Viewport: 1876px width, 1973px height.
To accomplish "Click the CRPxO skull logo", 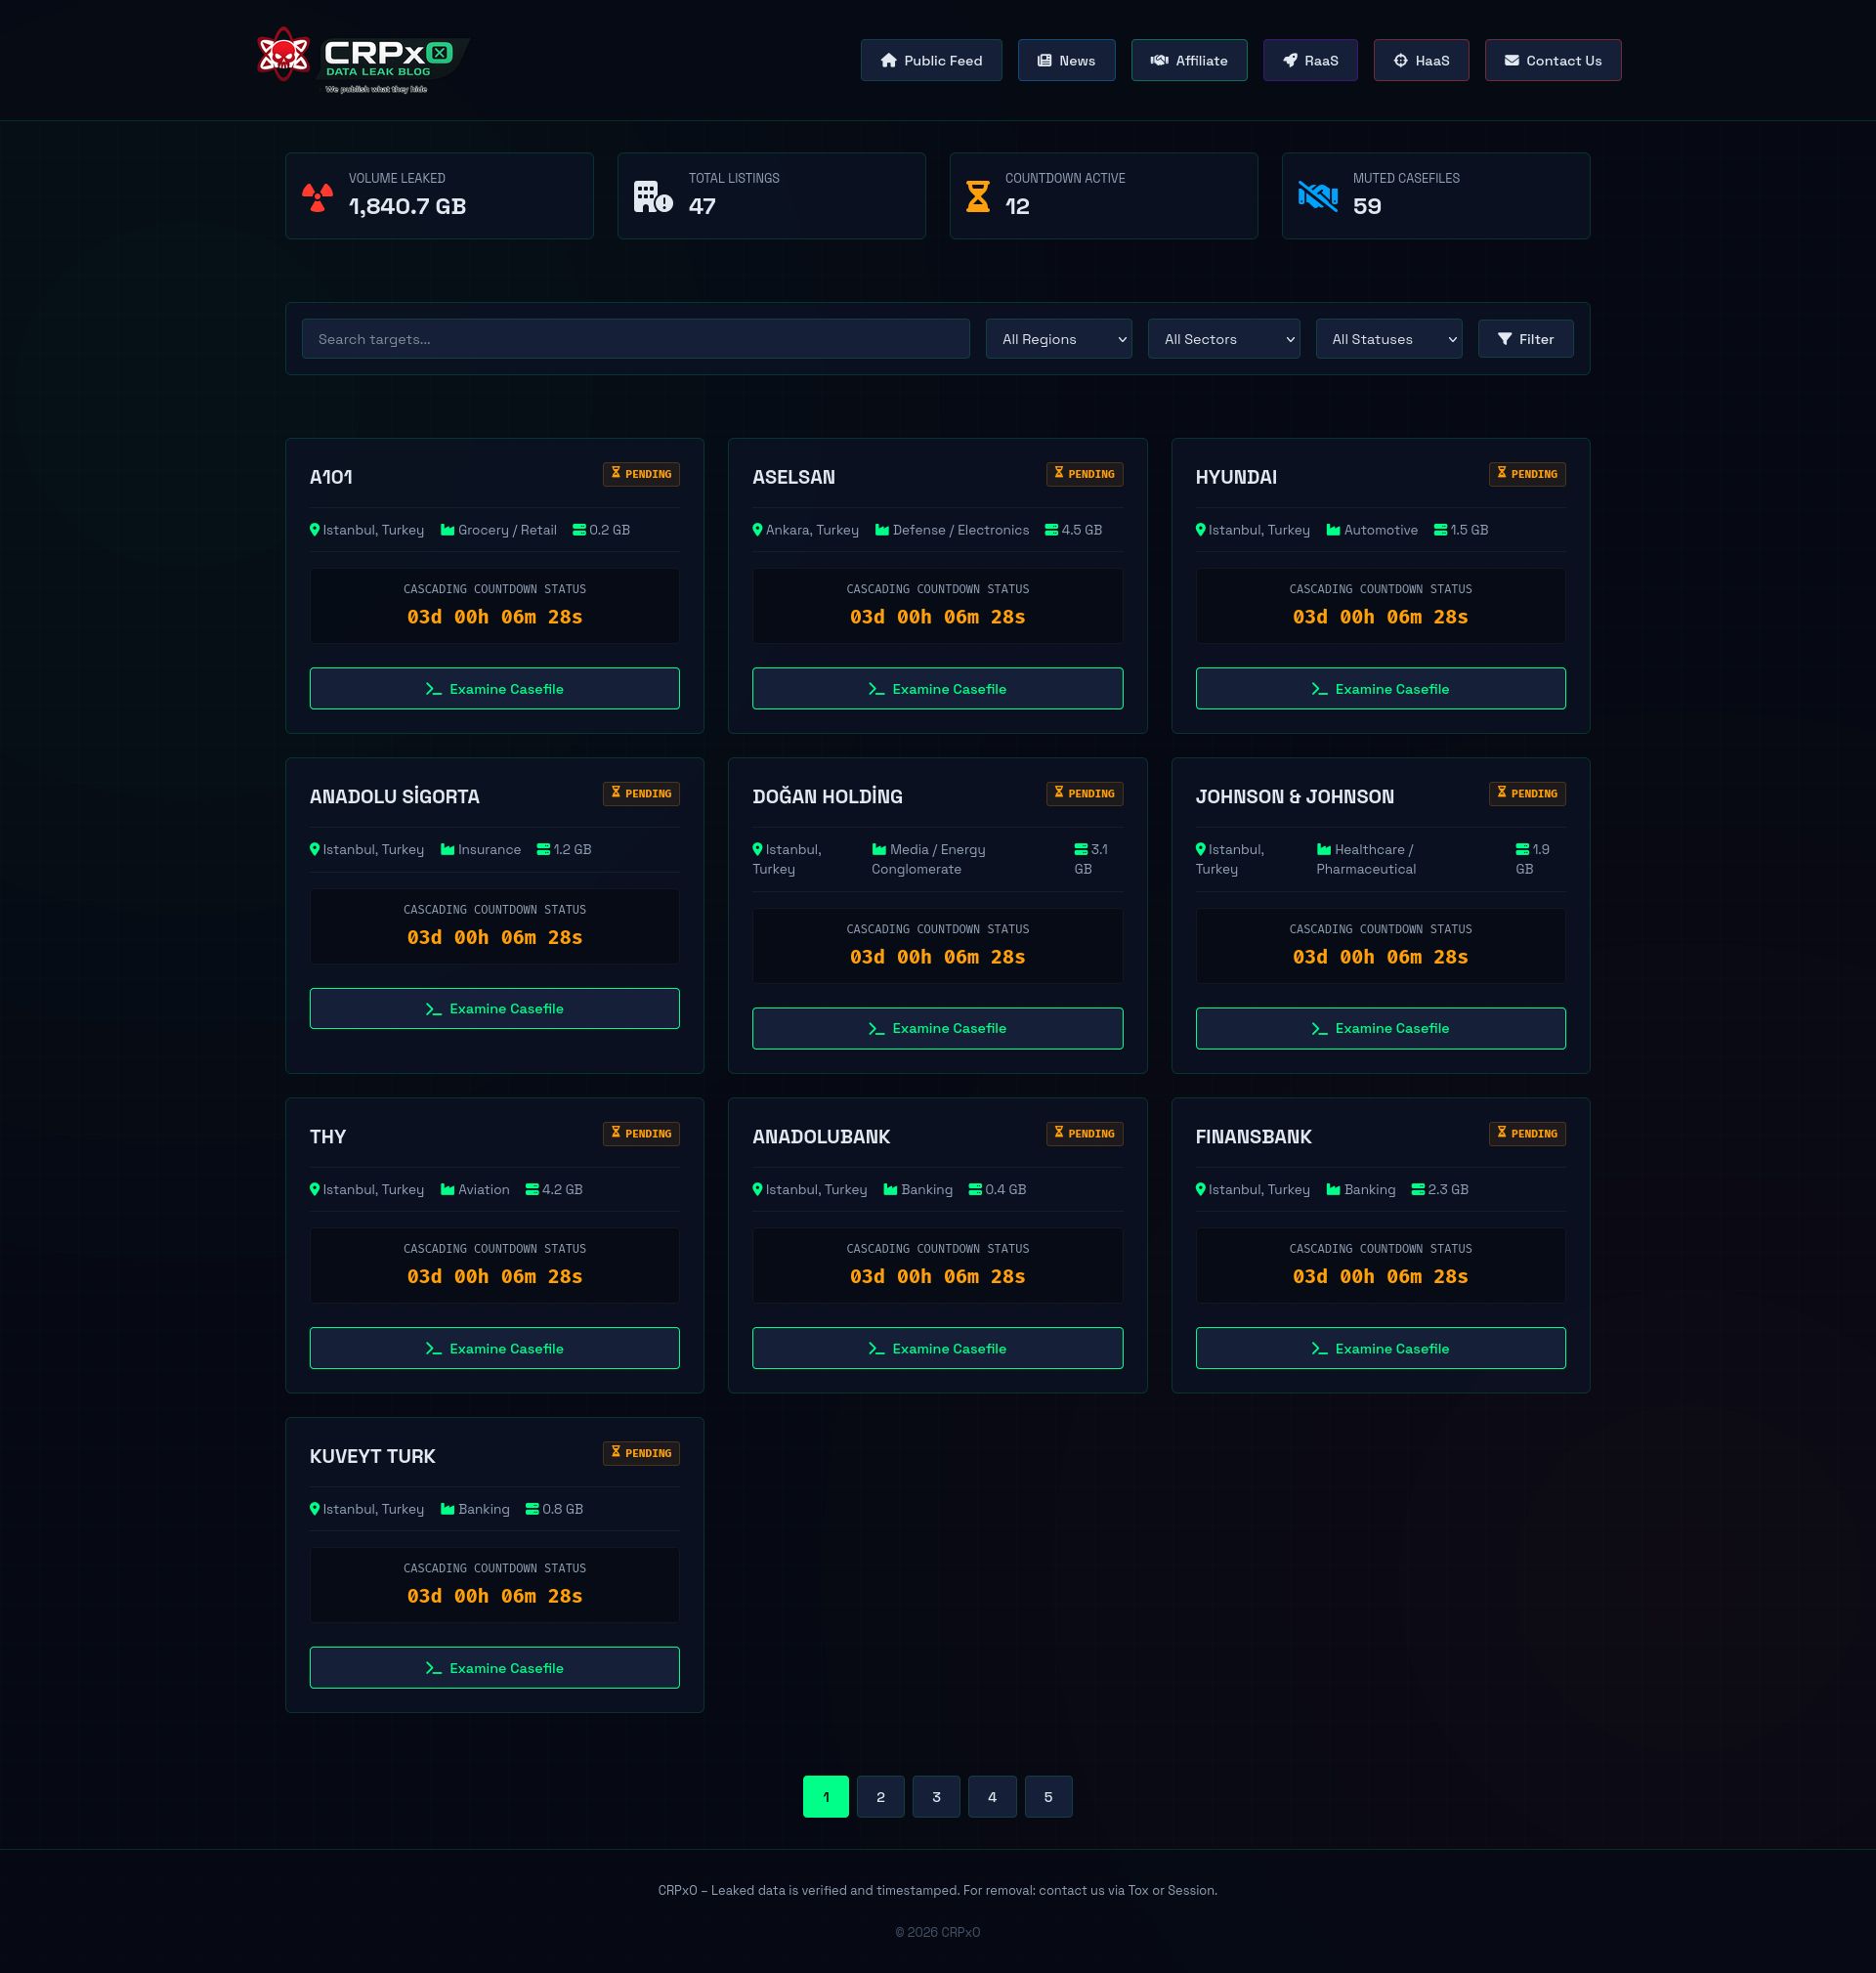I will point(283,55).
